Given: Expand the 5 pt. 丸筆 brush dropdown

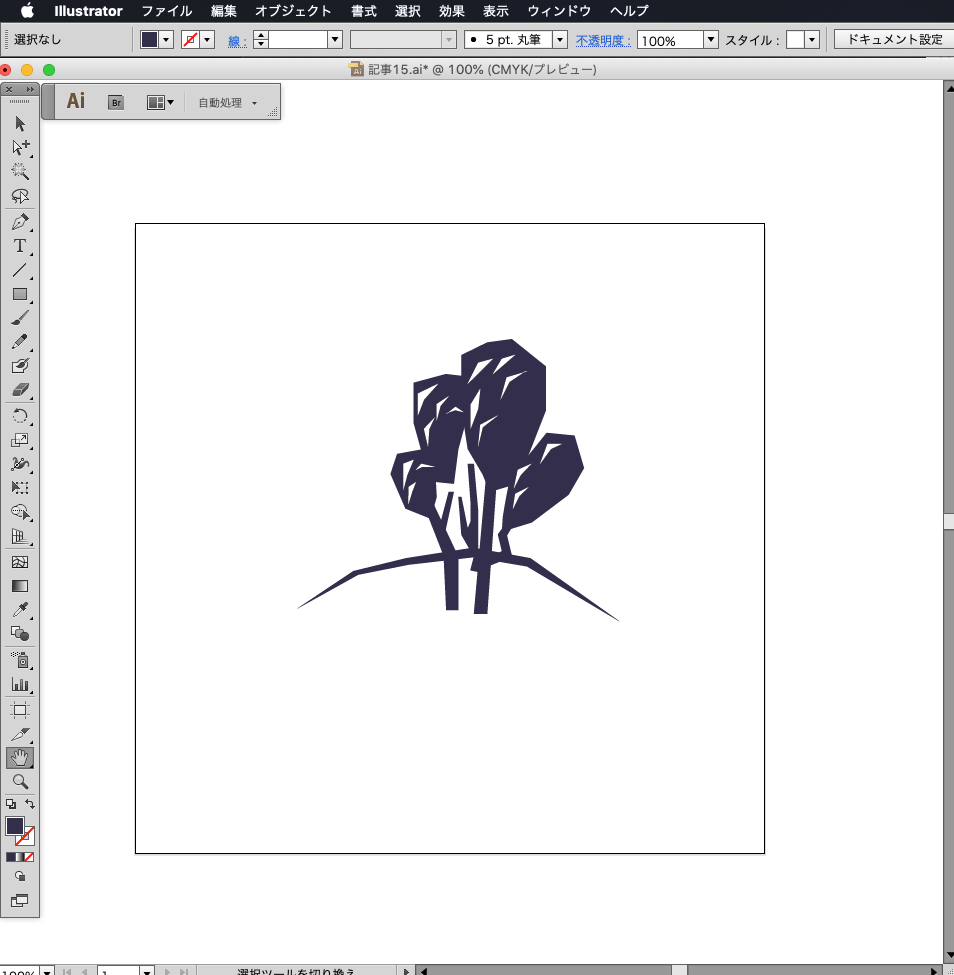Looking at the screenshot, I should click(559, 40).
